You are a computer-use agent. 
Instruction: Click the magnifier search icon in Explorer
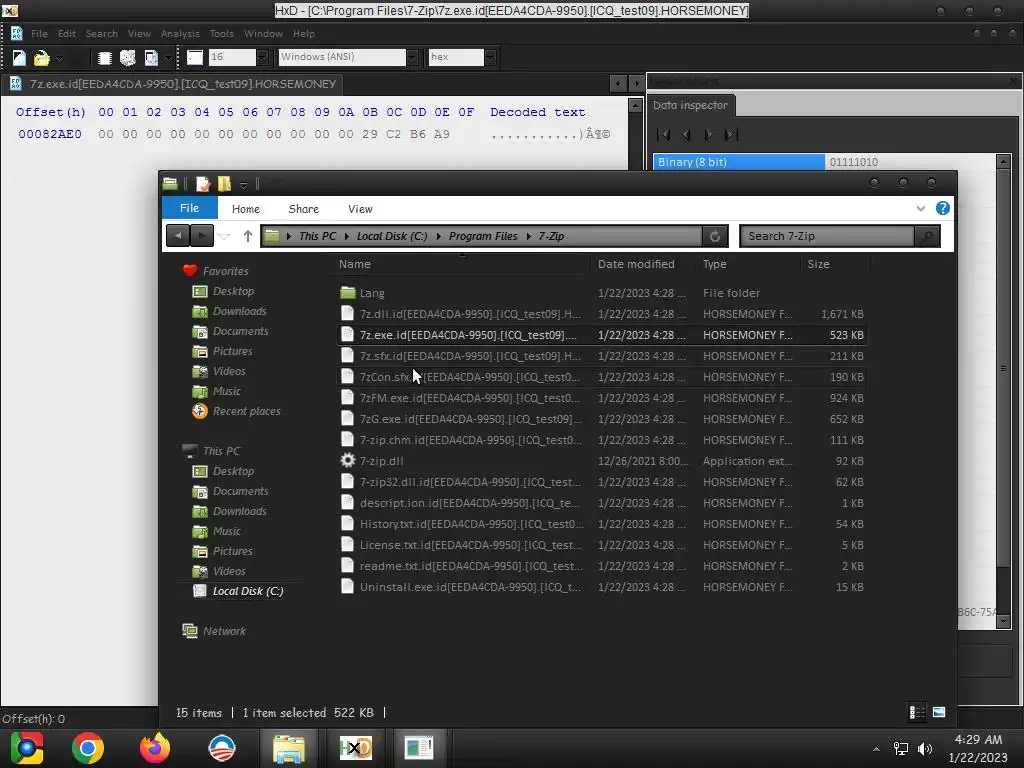[927, 236]
